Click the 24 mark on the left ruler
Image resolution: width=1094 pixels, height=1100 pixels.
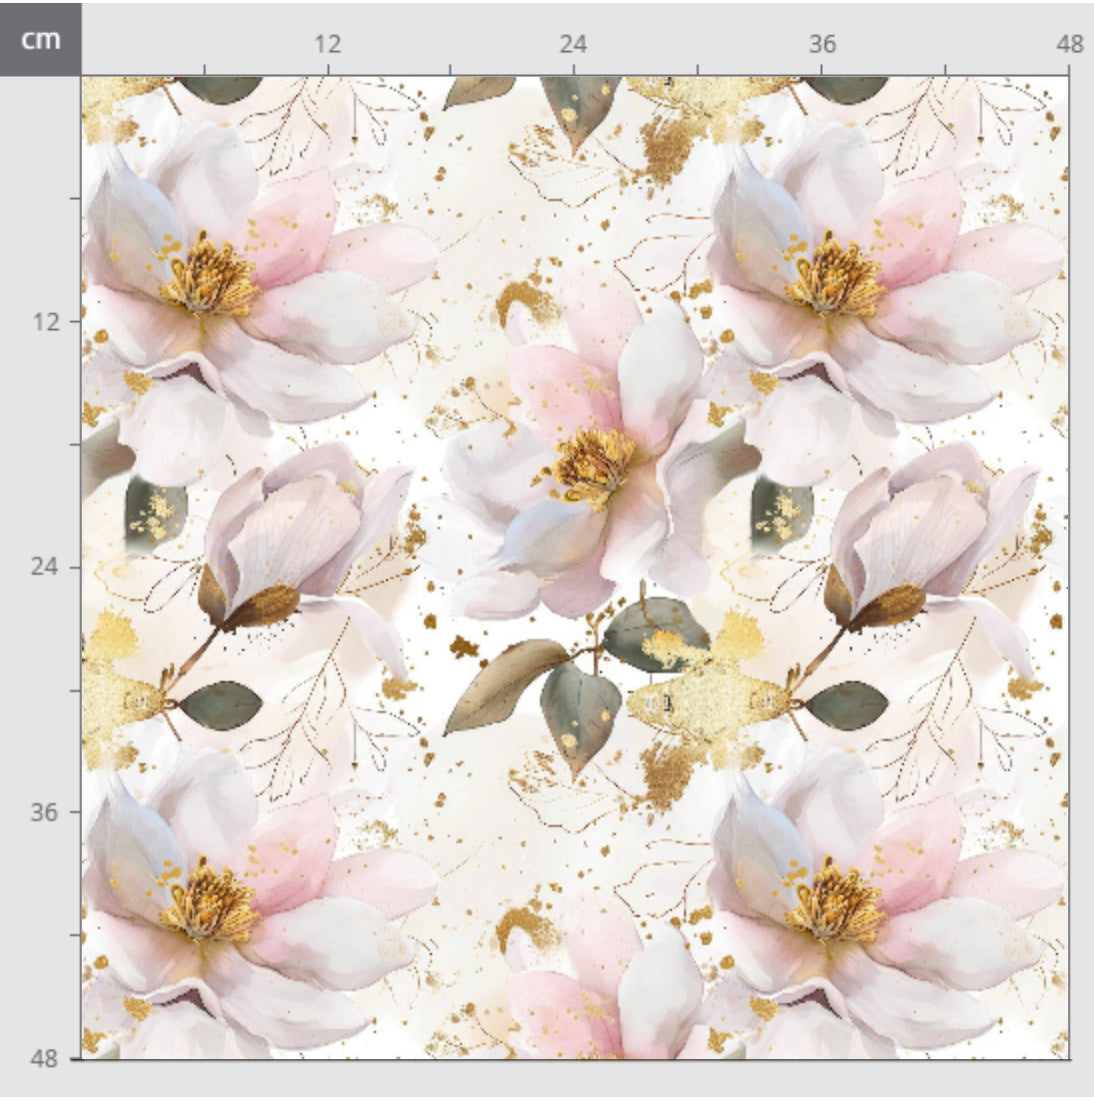44,566
